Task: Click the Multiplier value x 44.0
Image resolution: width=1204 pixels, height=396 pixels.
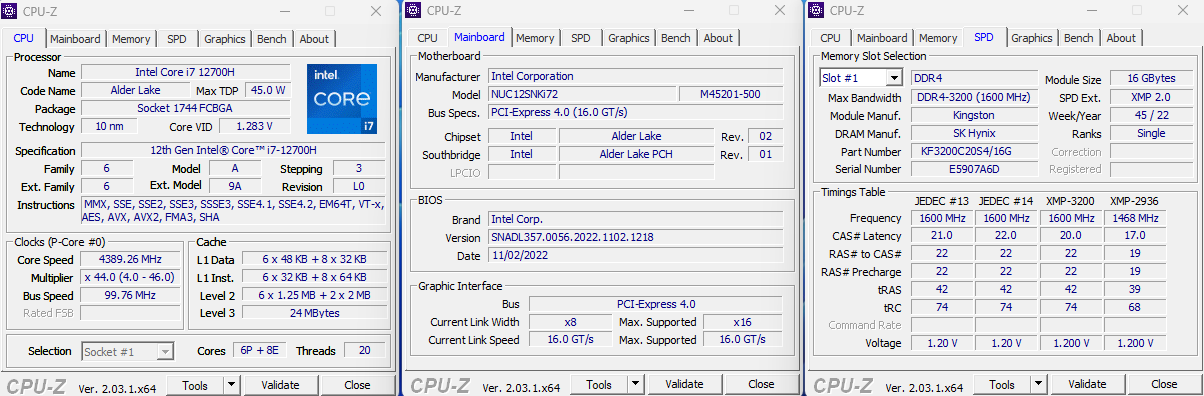Action: pyautogui.click(x=130, y=277)
